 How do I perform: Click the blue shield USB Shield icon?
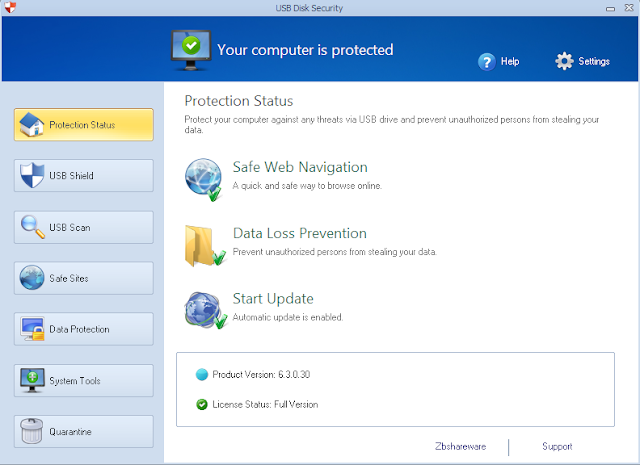32,176
